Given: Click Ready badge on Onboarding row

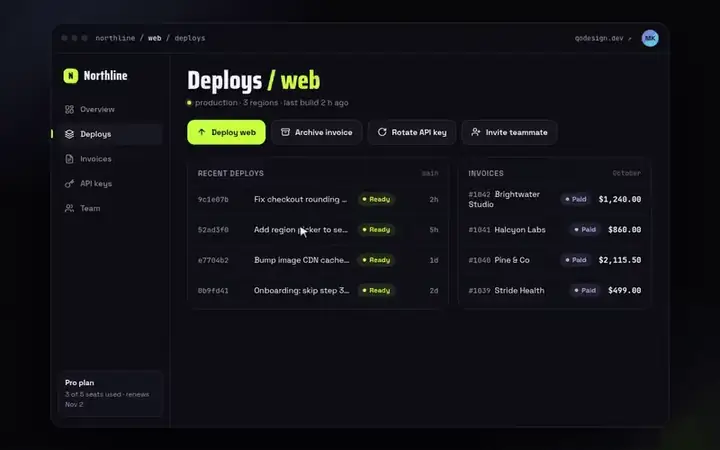Looking at the screenshot, I should (377, 290).
